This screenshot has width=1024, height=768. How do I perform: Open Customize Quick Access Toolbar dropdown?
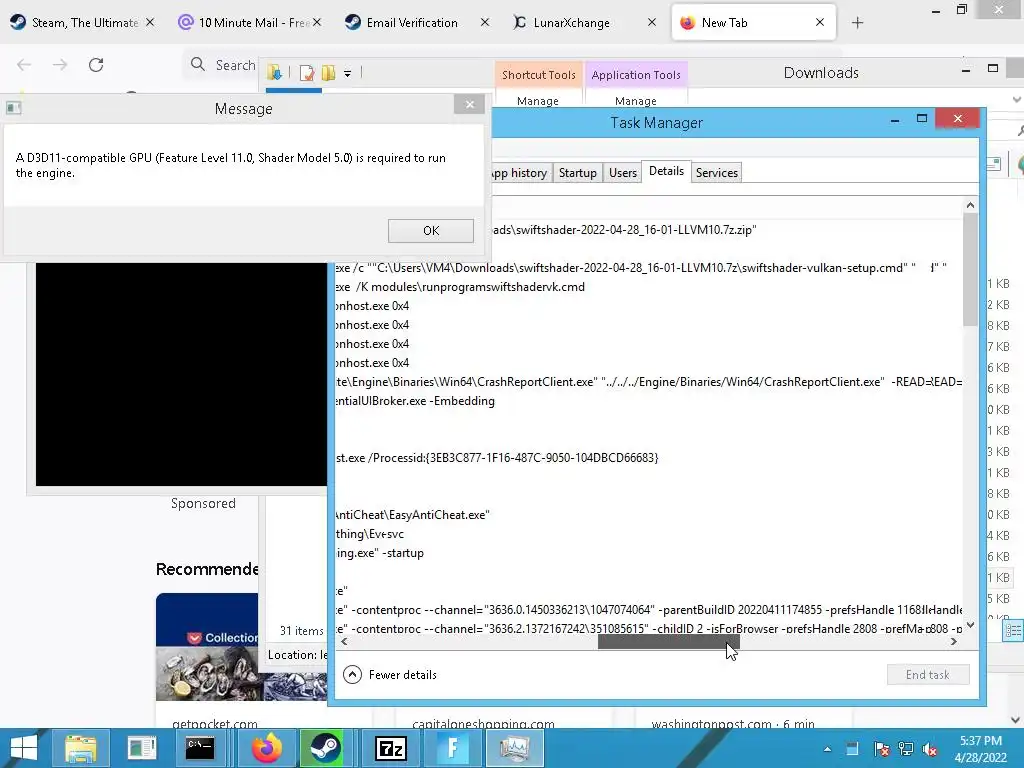[x=347, y=74]
